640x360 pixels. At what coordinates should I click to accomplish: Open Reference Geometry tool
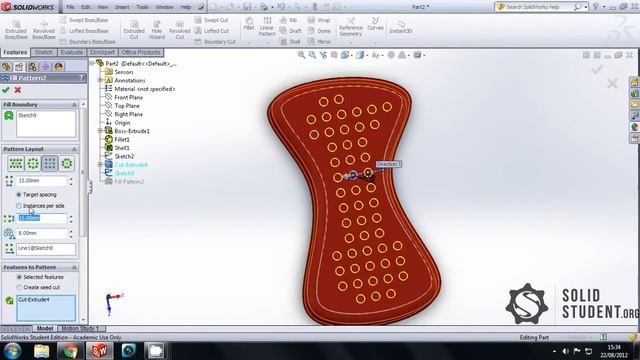tap(351, 27)
